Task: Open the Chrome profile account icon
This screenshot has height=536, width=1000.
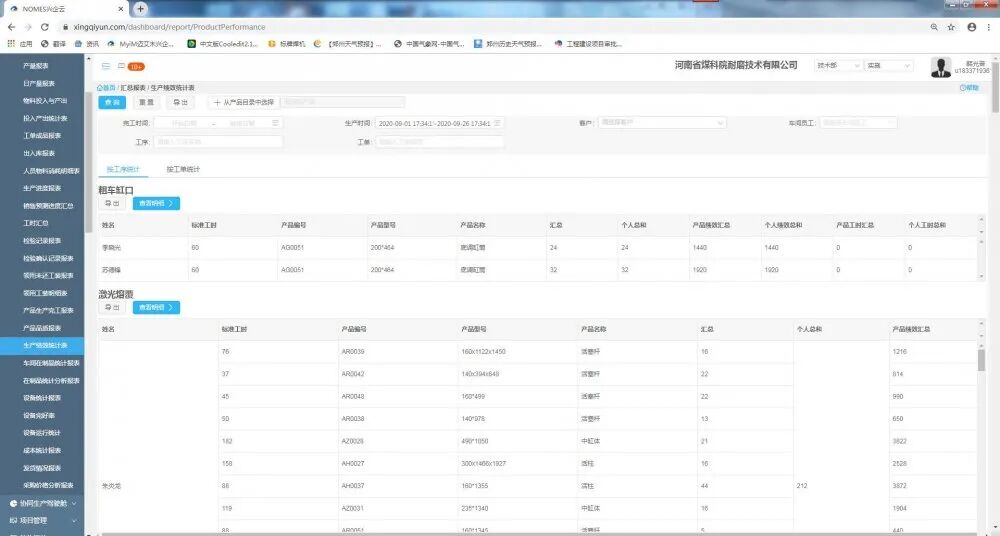Action: coord(971,27)
